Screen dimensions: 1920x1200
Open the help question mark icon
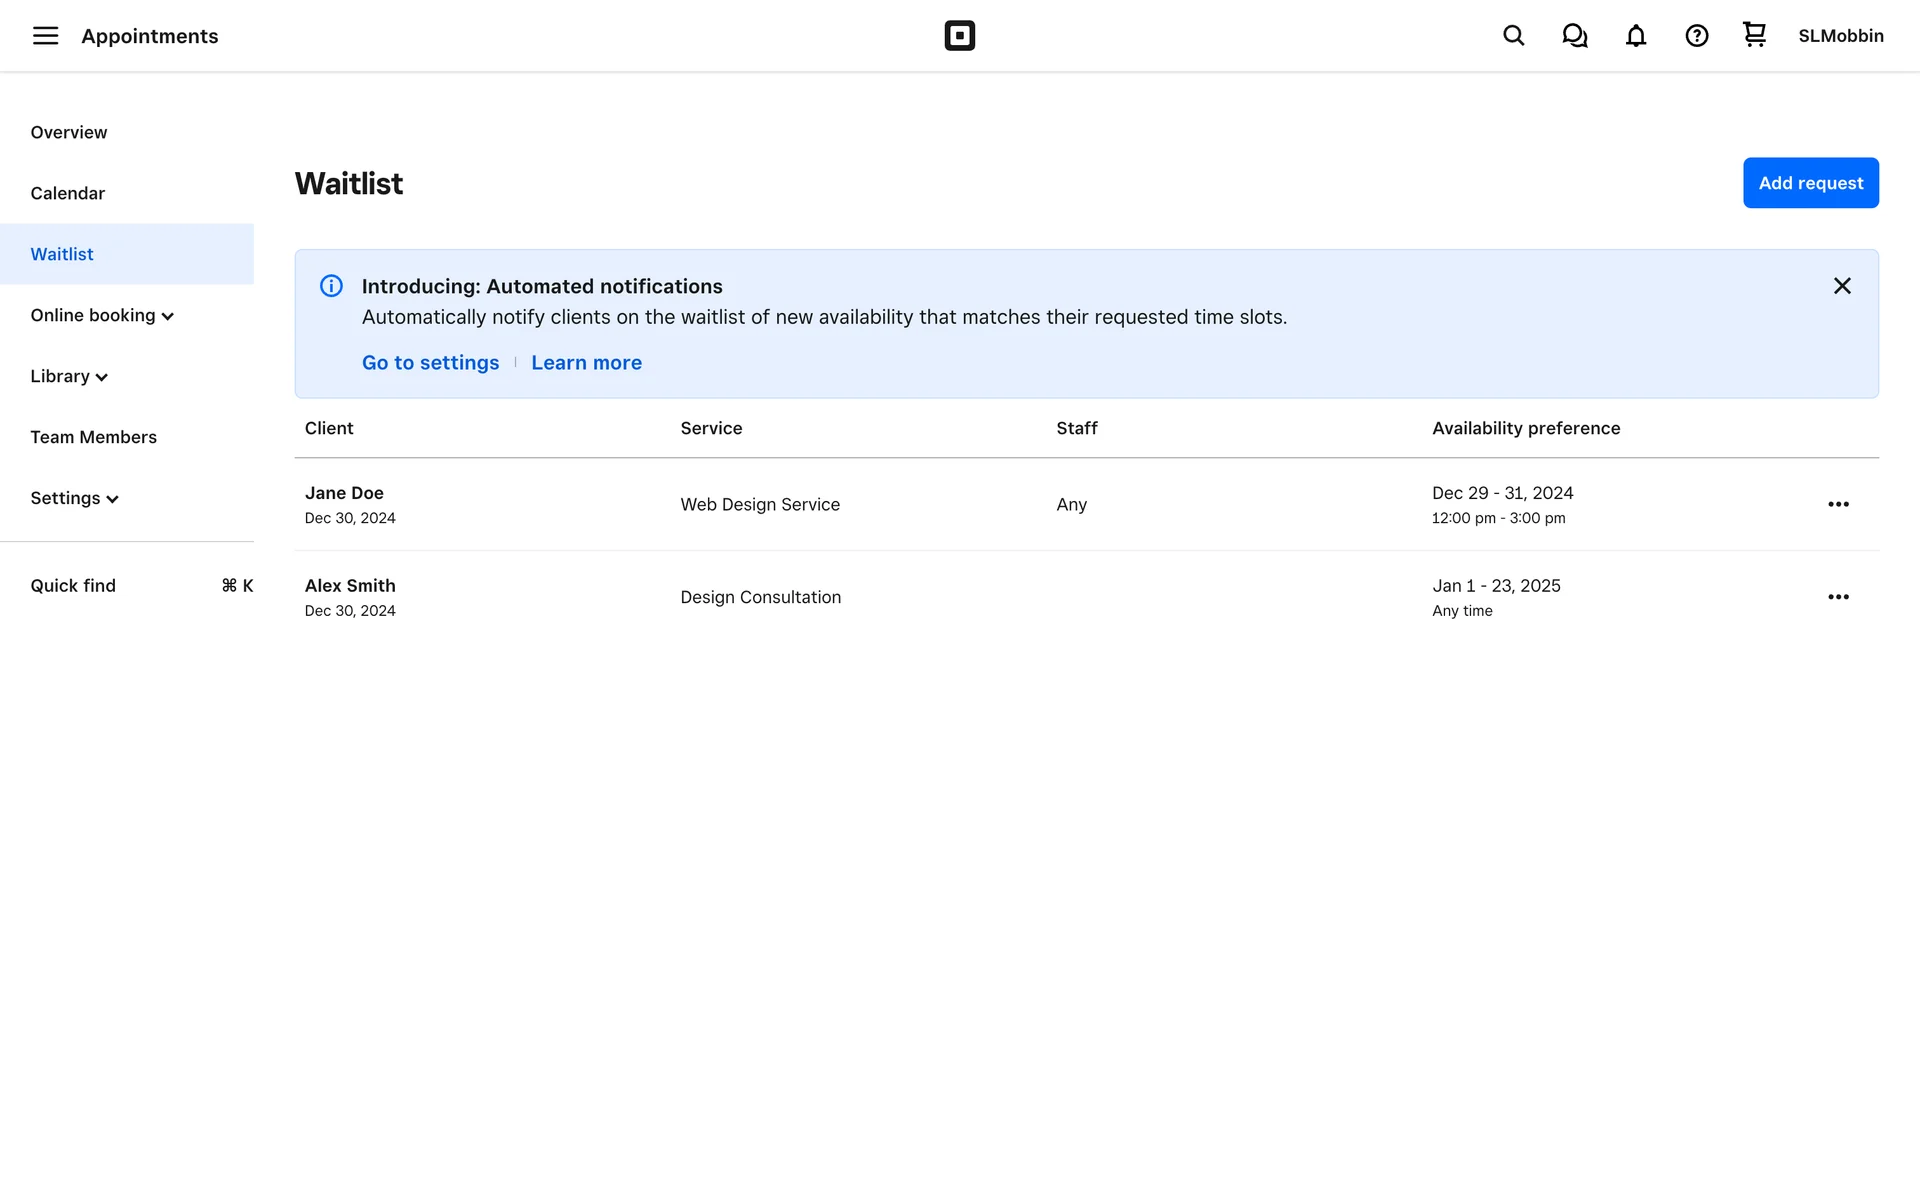[x=1696, y=36]
